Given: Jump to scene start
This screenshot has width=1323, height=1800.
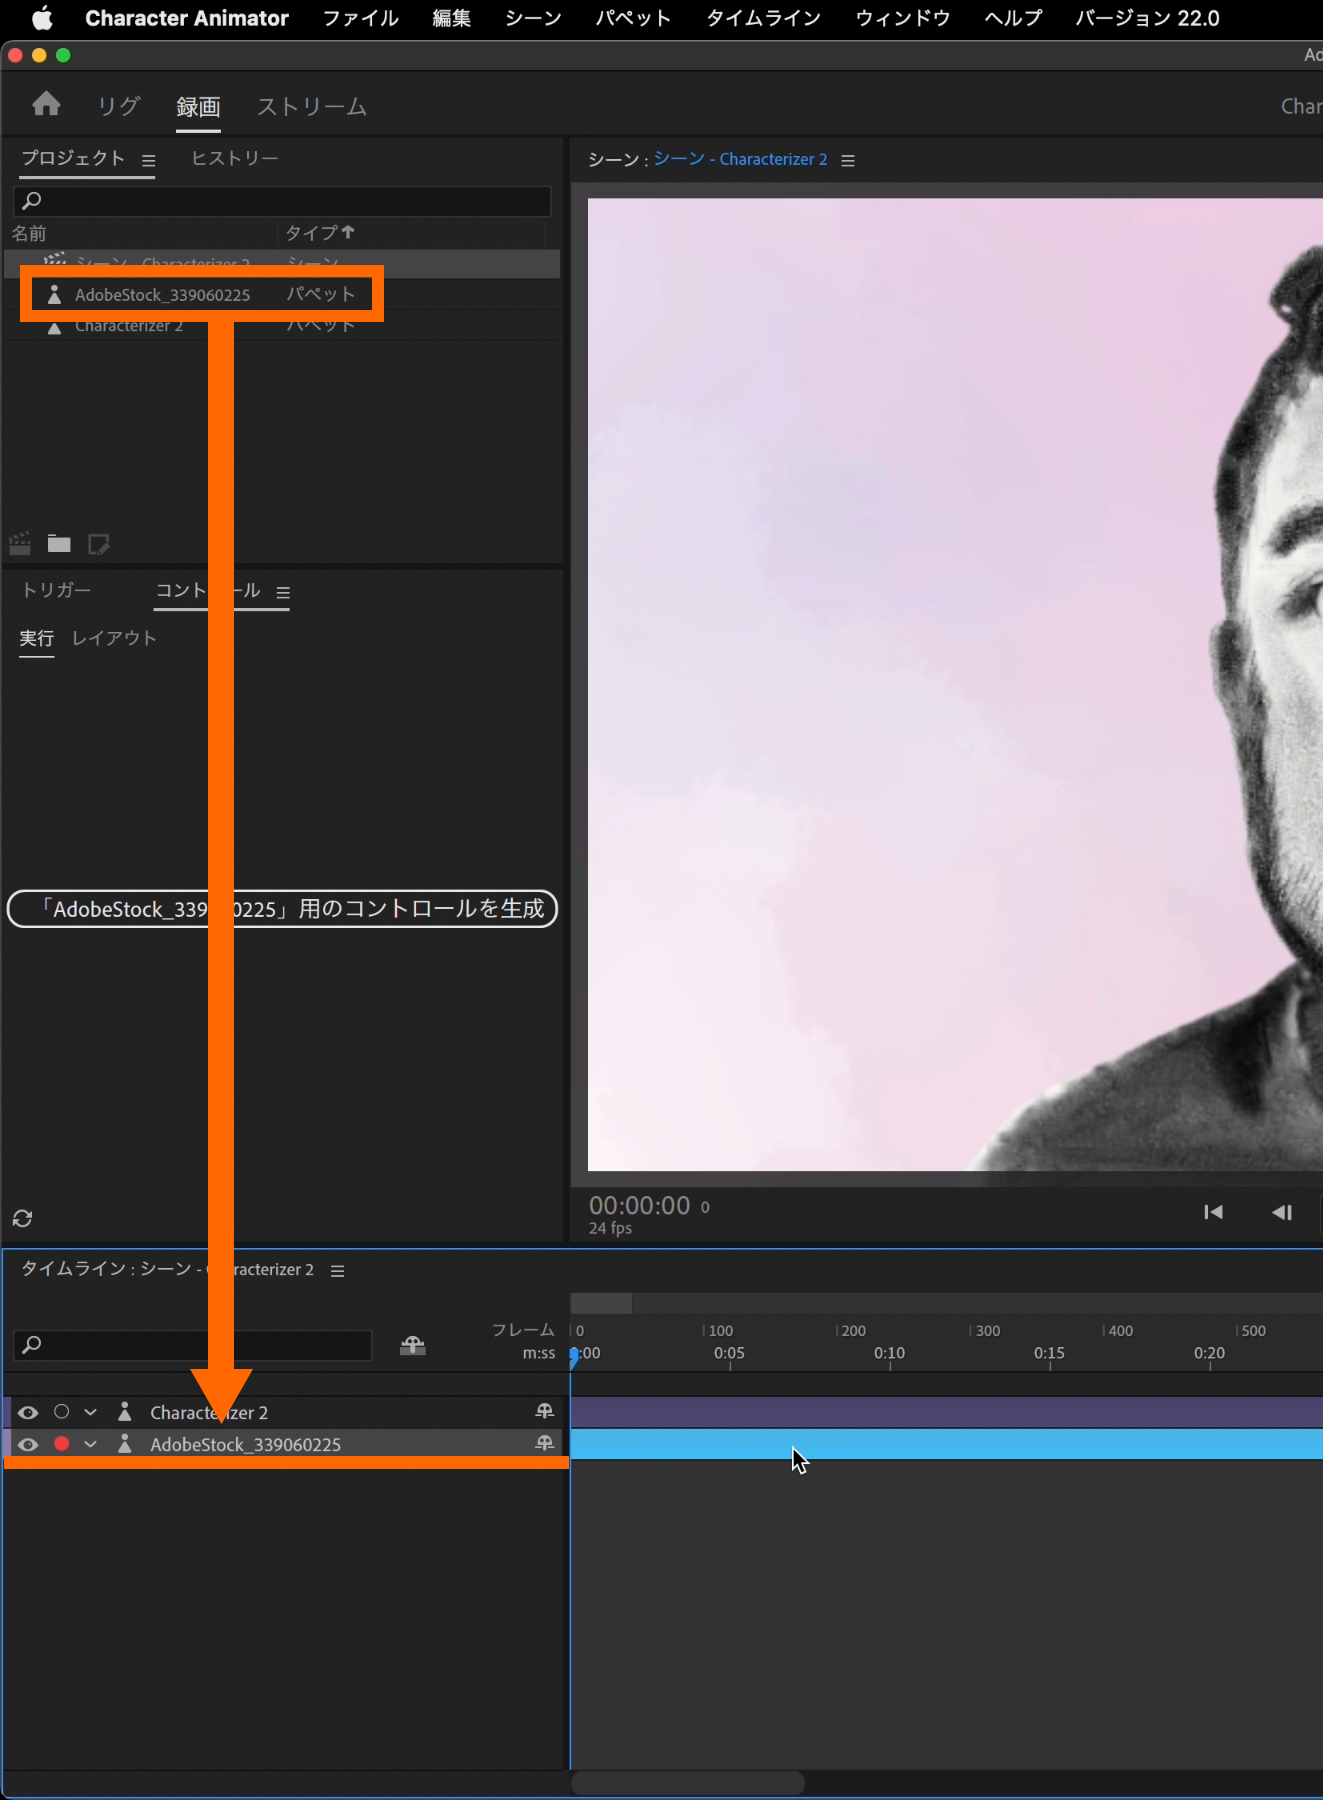Looking at the screenshot, I should [x=1213, y=1212].
